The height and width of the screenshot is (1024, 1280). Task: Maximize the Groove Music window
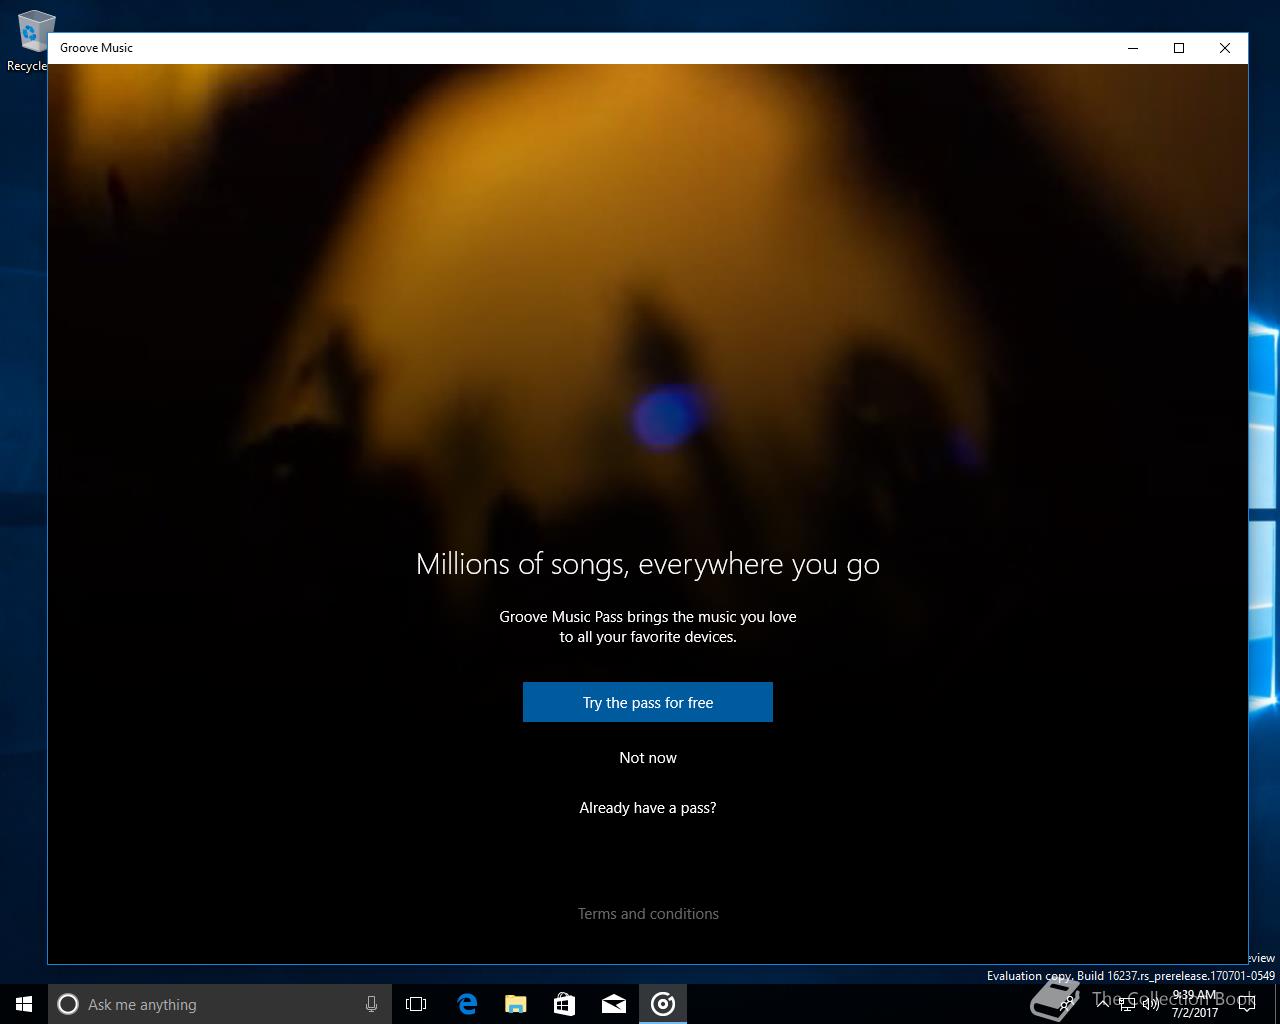(1179, 48)
